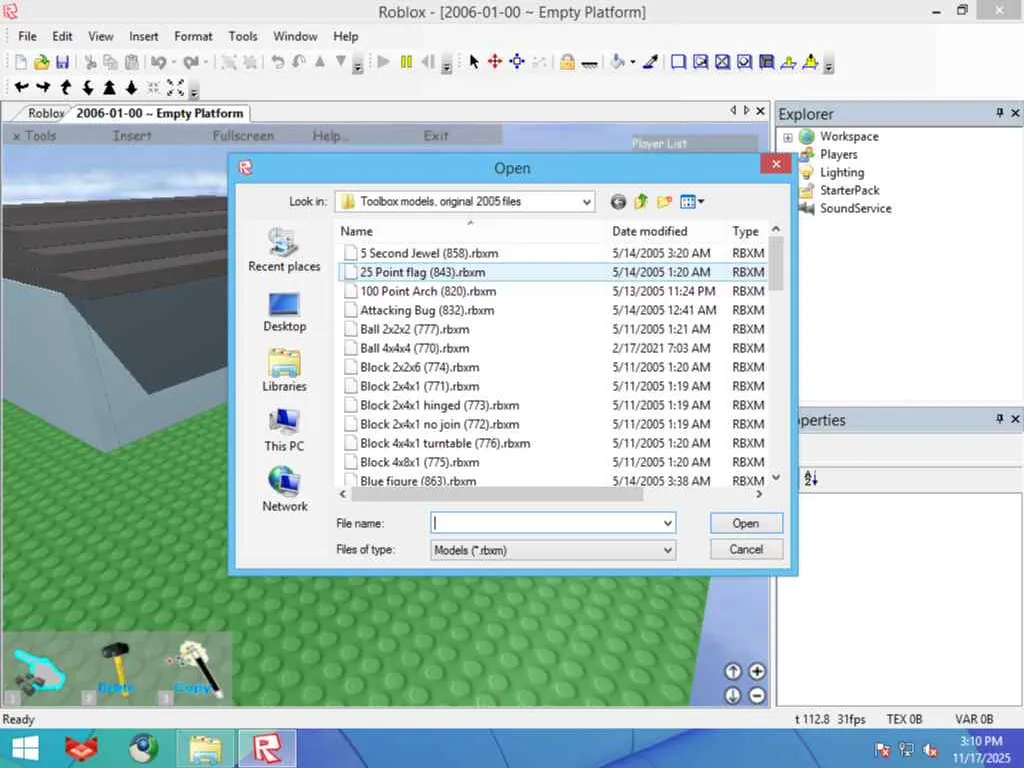This screenshot has height=768, width=1024.
Task: Click the Open button in dialog
Action: pos(746,523)
